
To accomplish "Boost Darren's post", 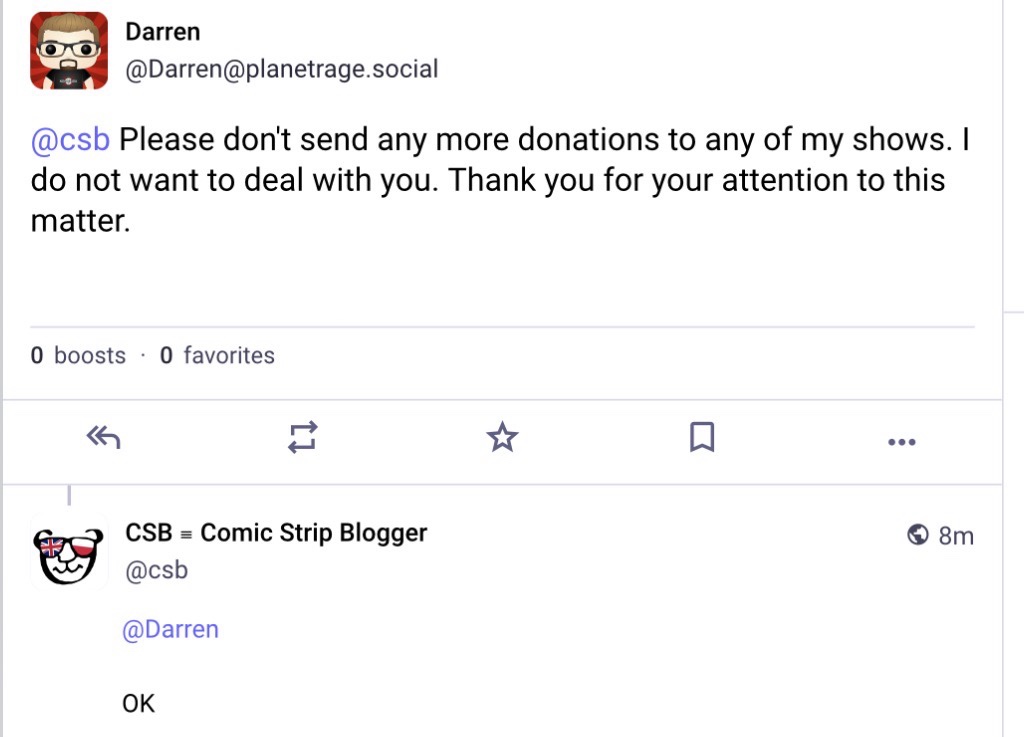I will point(302,437).
